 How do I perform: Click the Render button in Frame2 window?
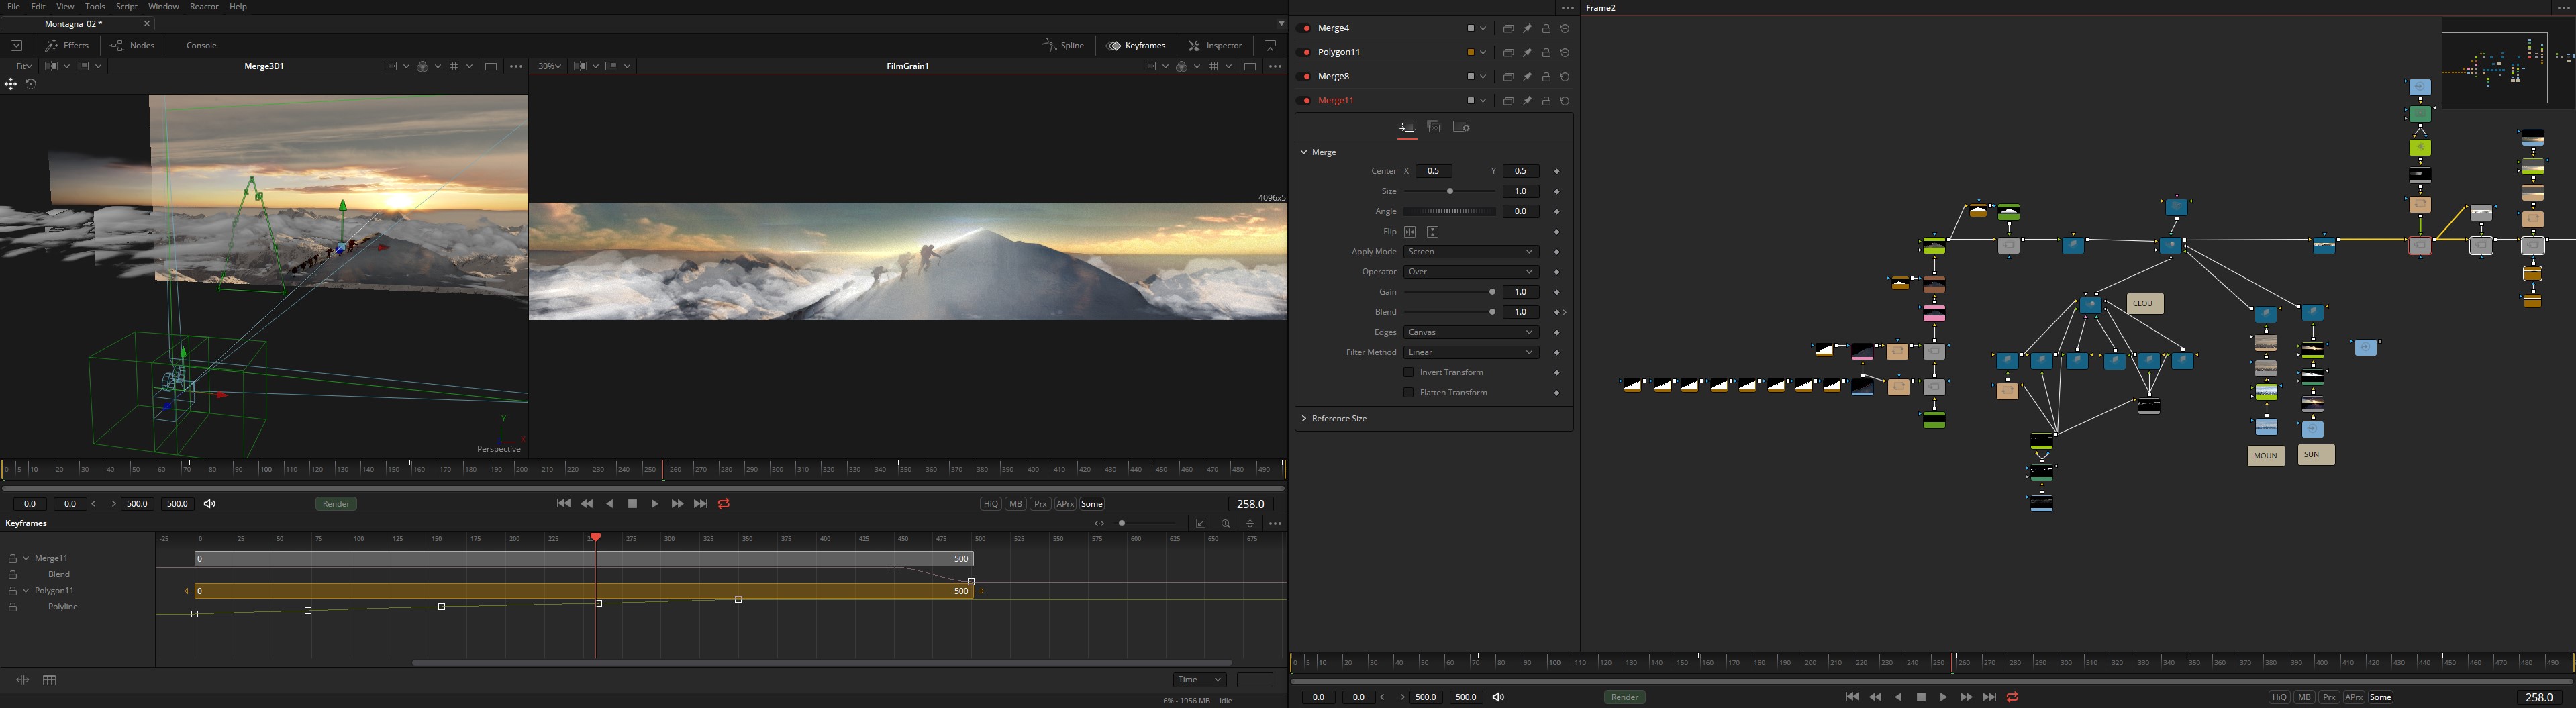pos(1624,698)
